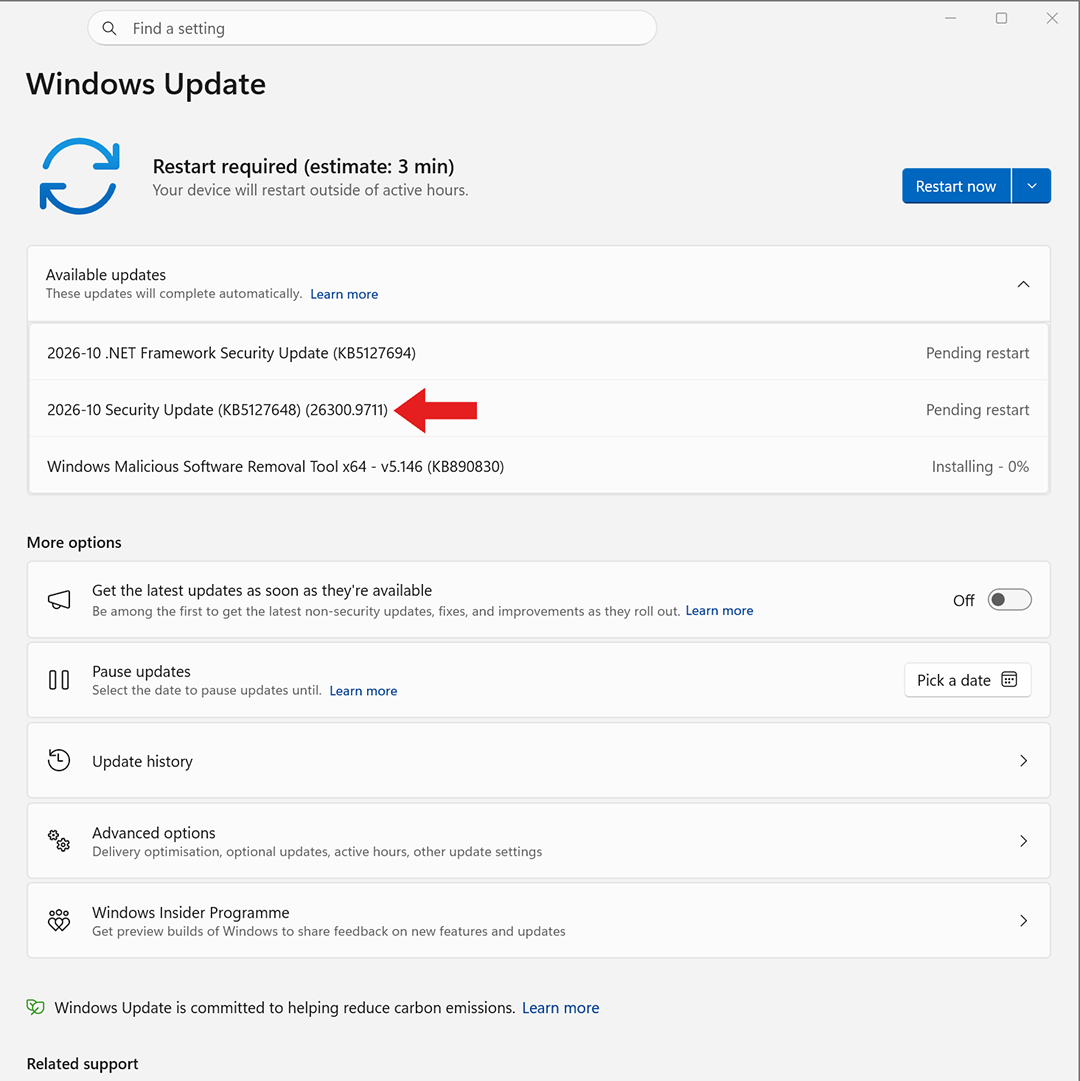1080x1081 pixels.
Task: Click the Pause updates icon
Action: tap(59, 680)
